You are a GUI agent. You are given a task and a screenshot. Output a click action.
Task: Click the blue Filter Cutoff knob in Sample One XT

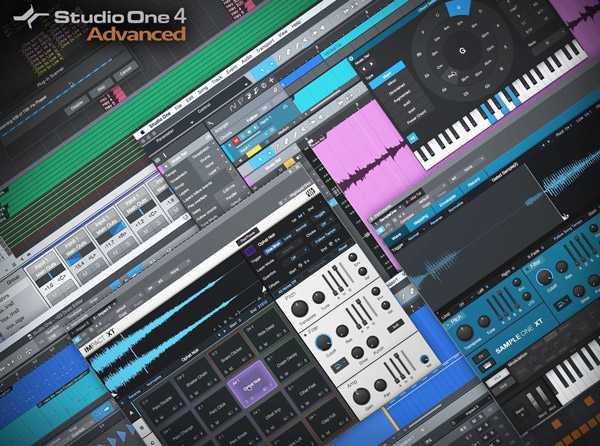(545, 277)
